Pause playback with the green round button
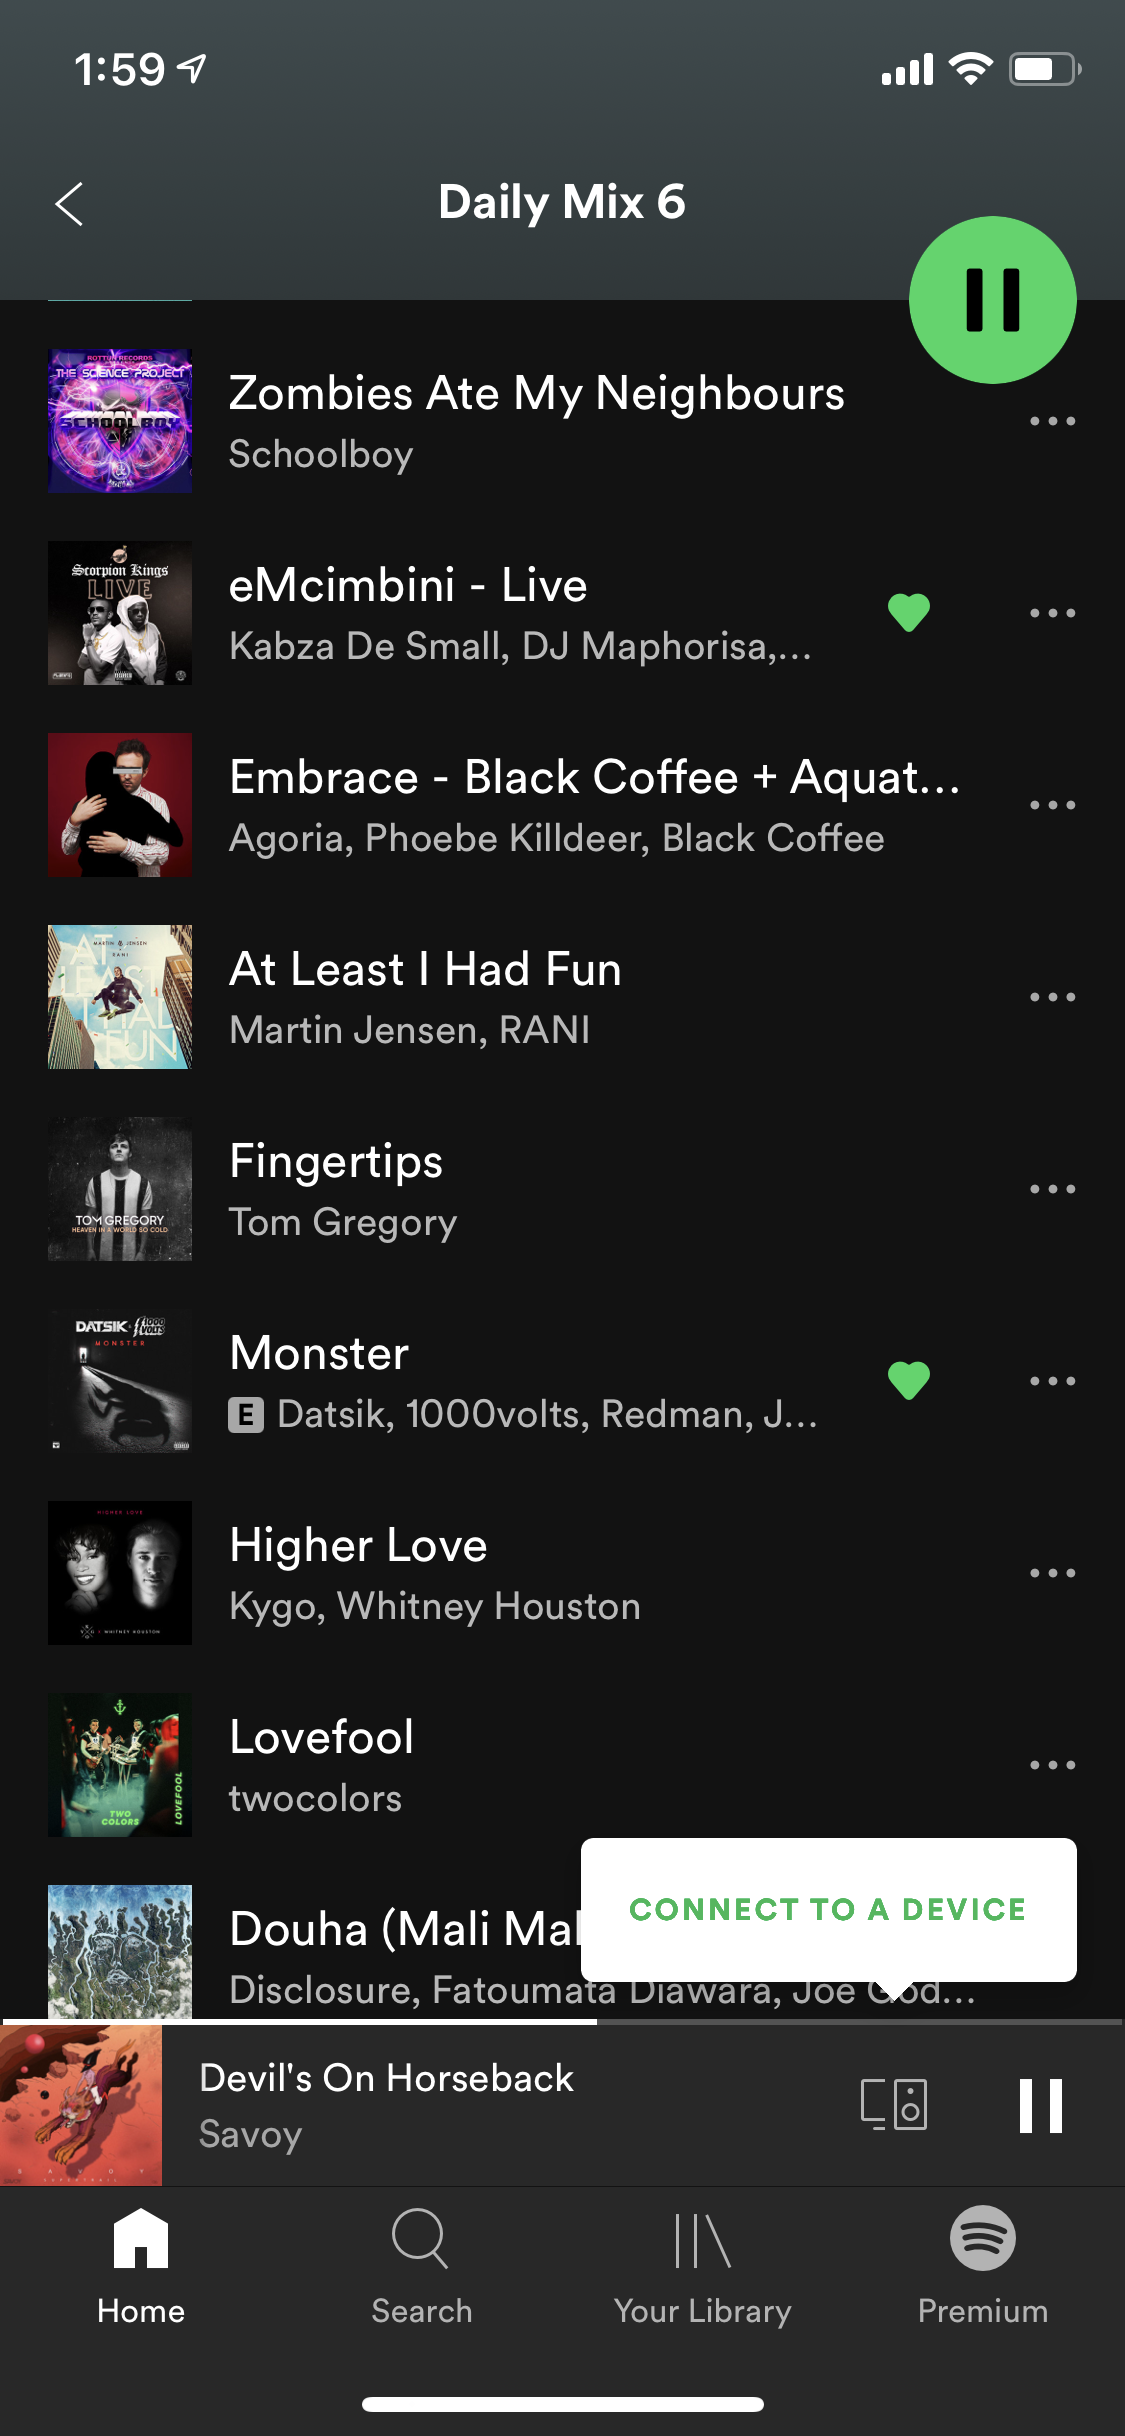Screen dimensions: 1125x2436 992,300
